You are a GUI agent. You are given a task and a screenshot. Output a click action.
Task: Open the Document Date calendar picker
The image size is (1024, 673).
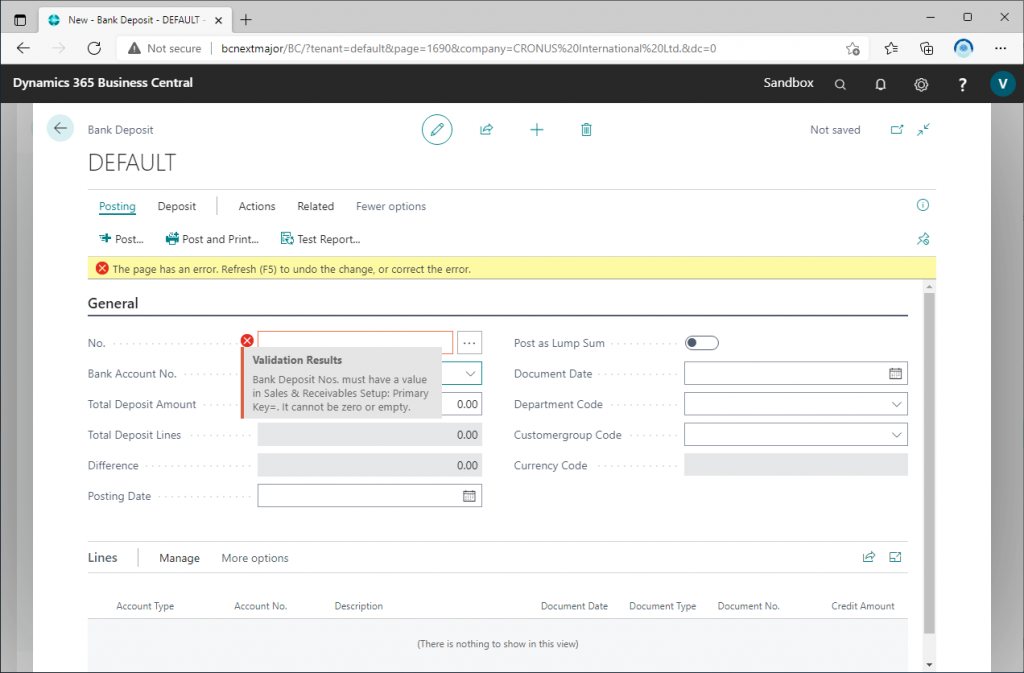click(895, 373)
